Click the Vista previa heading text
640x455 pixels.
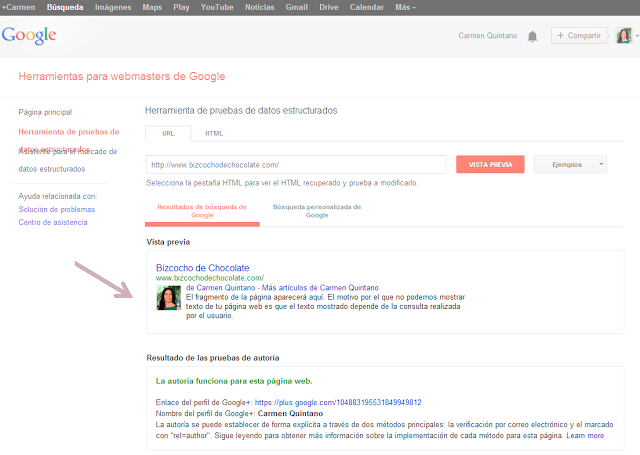tap(168, 242)
